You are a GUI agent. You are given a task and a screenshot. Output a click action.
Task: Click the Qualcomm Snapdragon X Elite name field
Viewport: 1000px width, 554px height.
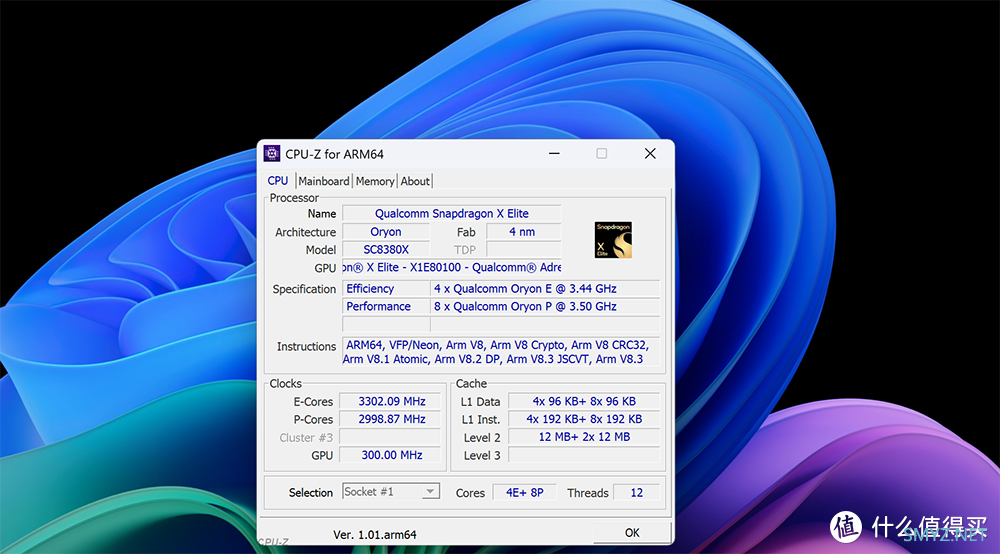pos(452,214)
